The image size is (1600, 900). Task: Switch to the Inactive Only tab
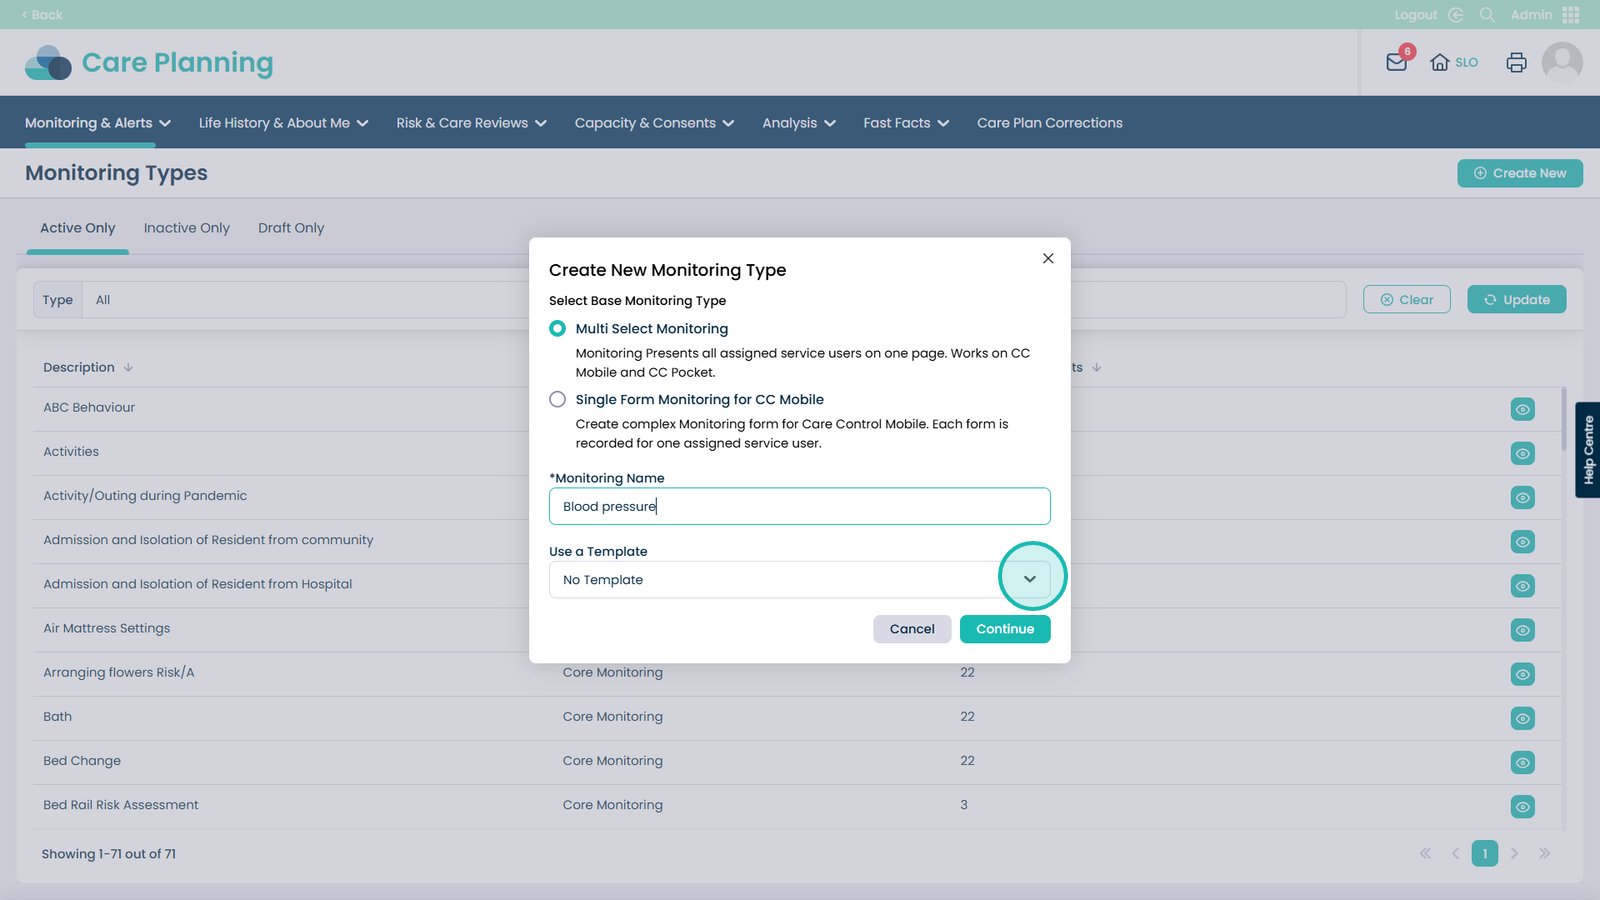coord(187,228)
